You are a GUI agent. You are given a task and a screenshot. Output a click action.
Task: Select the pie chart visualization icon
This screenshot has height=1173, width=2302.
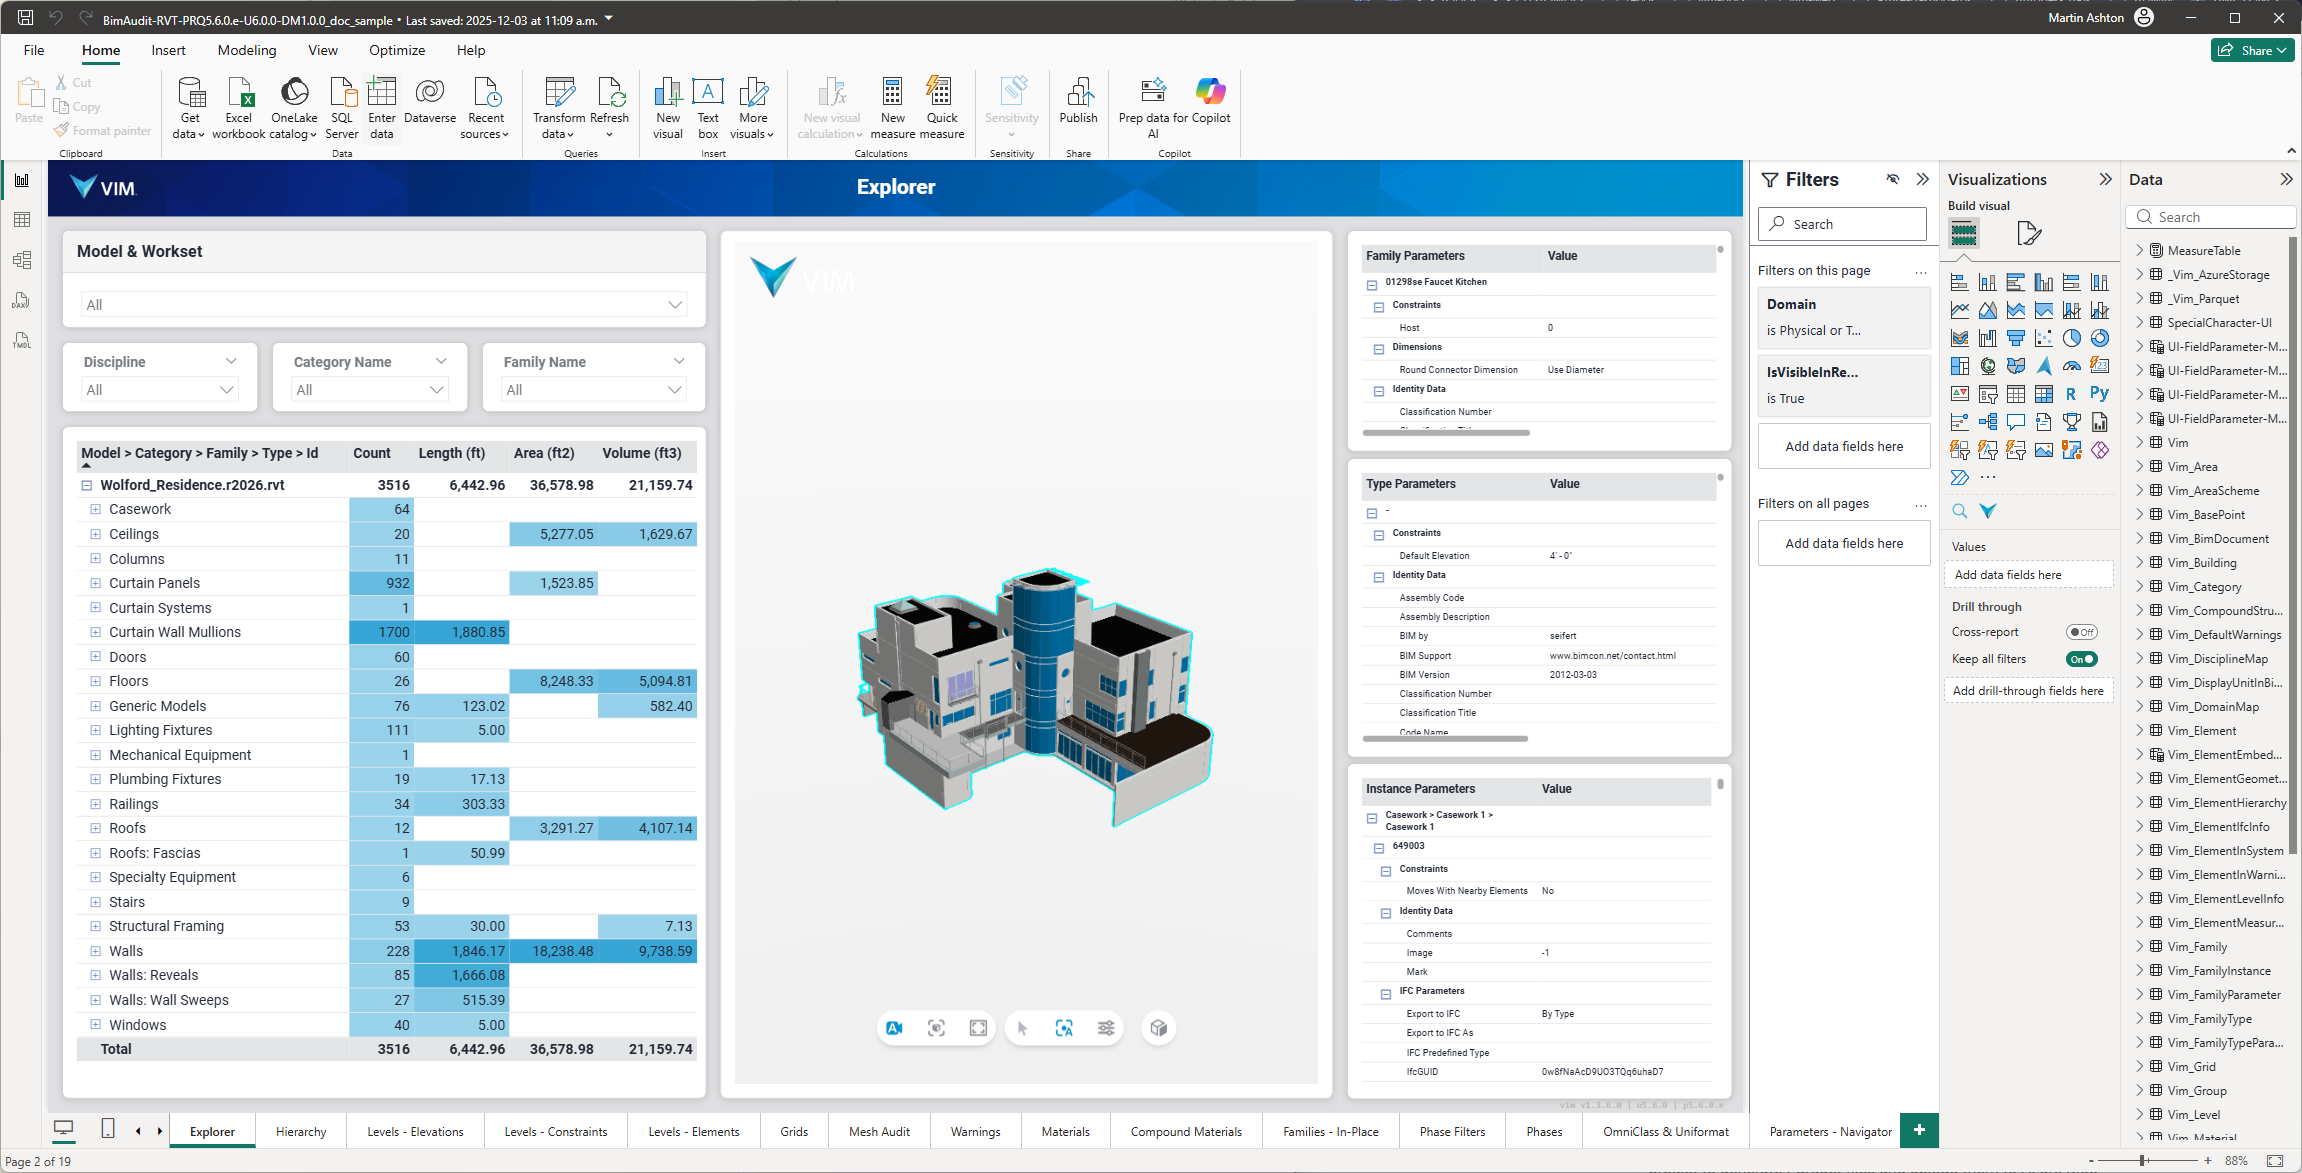[2071, 338]
